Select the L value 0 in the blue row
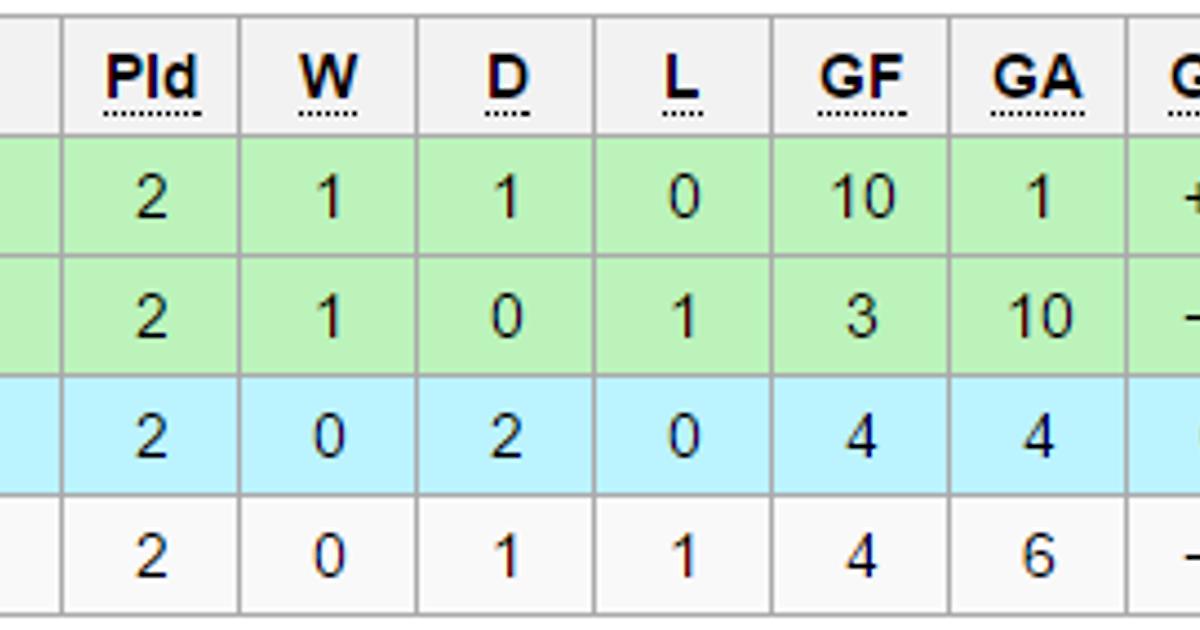 (684, 436)
